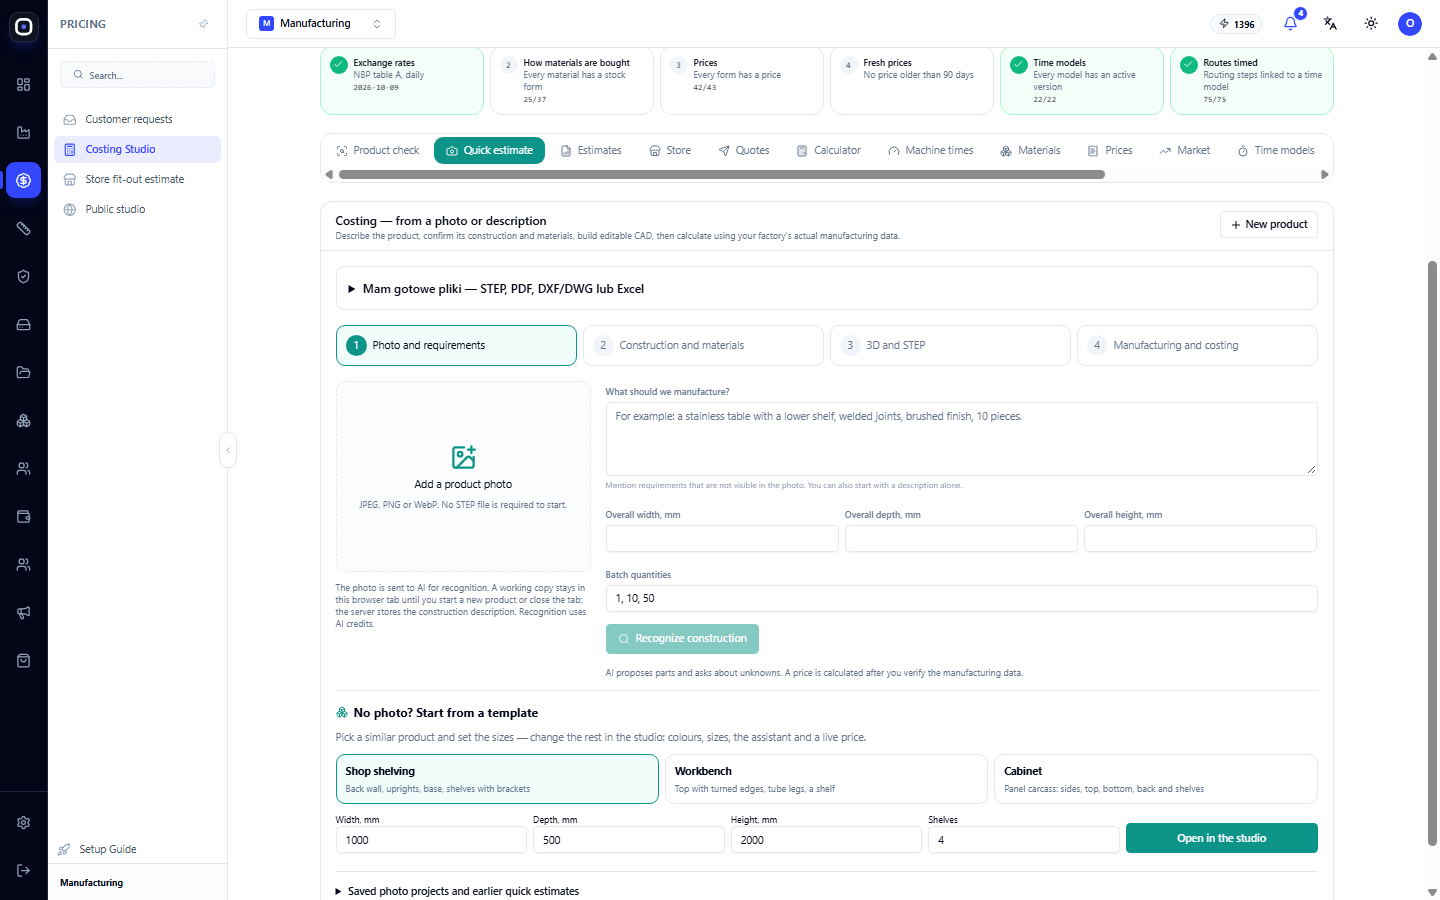Open Customer requests in the sidebar
The width and height of the screenshot is (1440, 900).
(137, 119)
